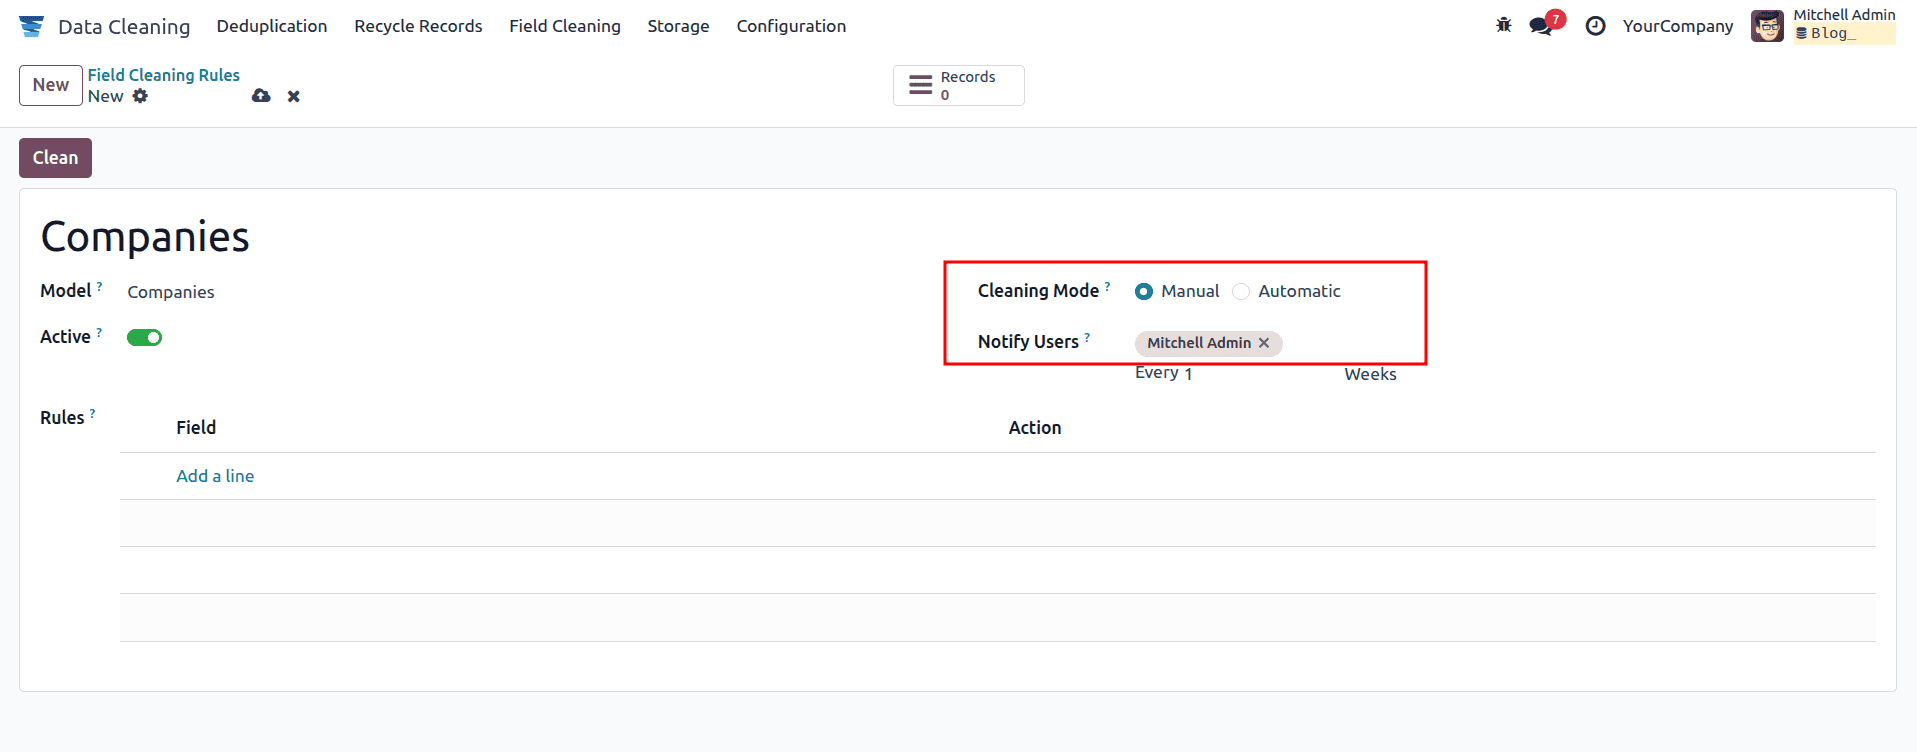
Task: Select the Manual cleaning mode
Action: 1144,292
